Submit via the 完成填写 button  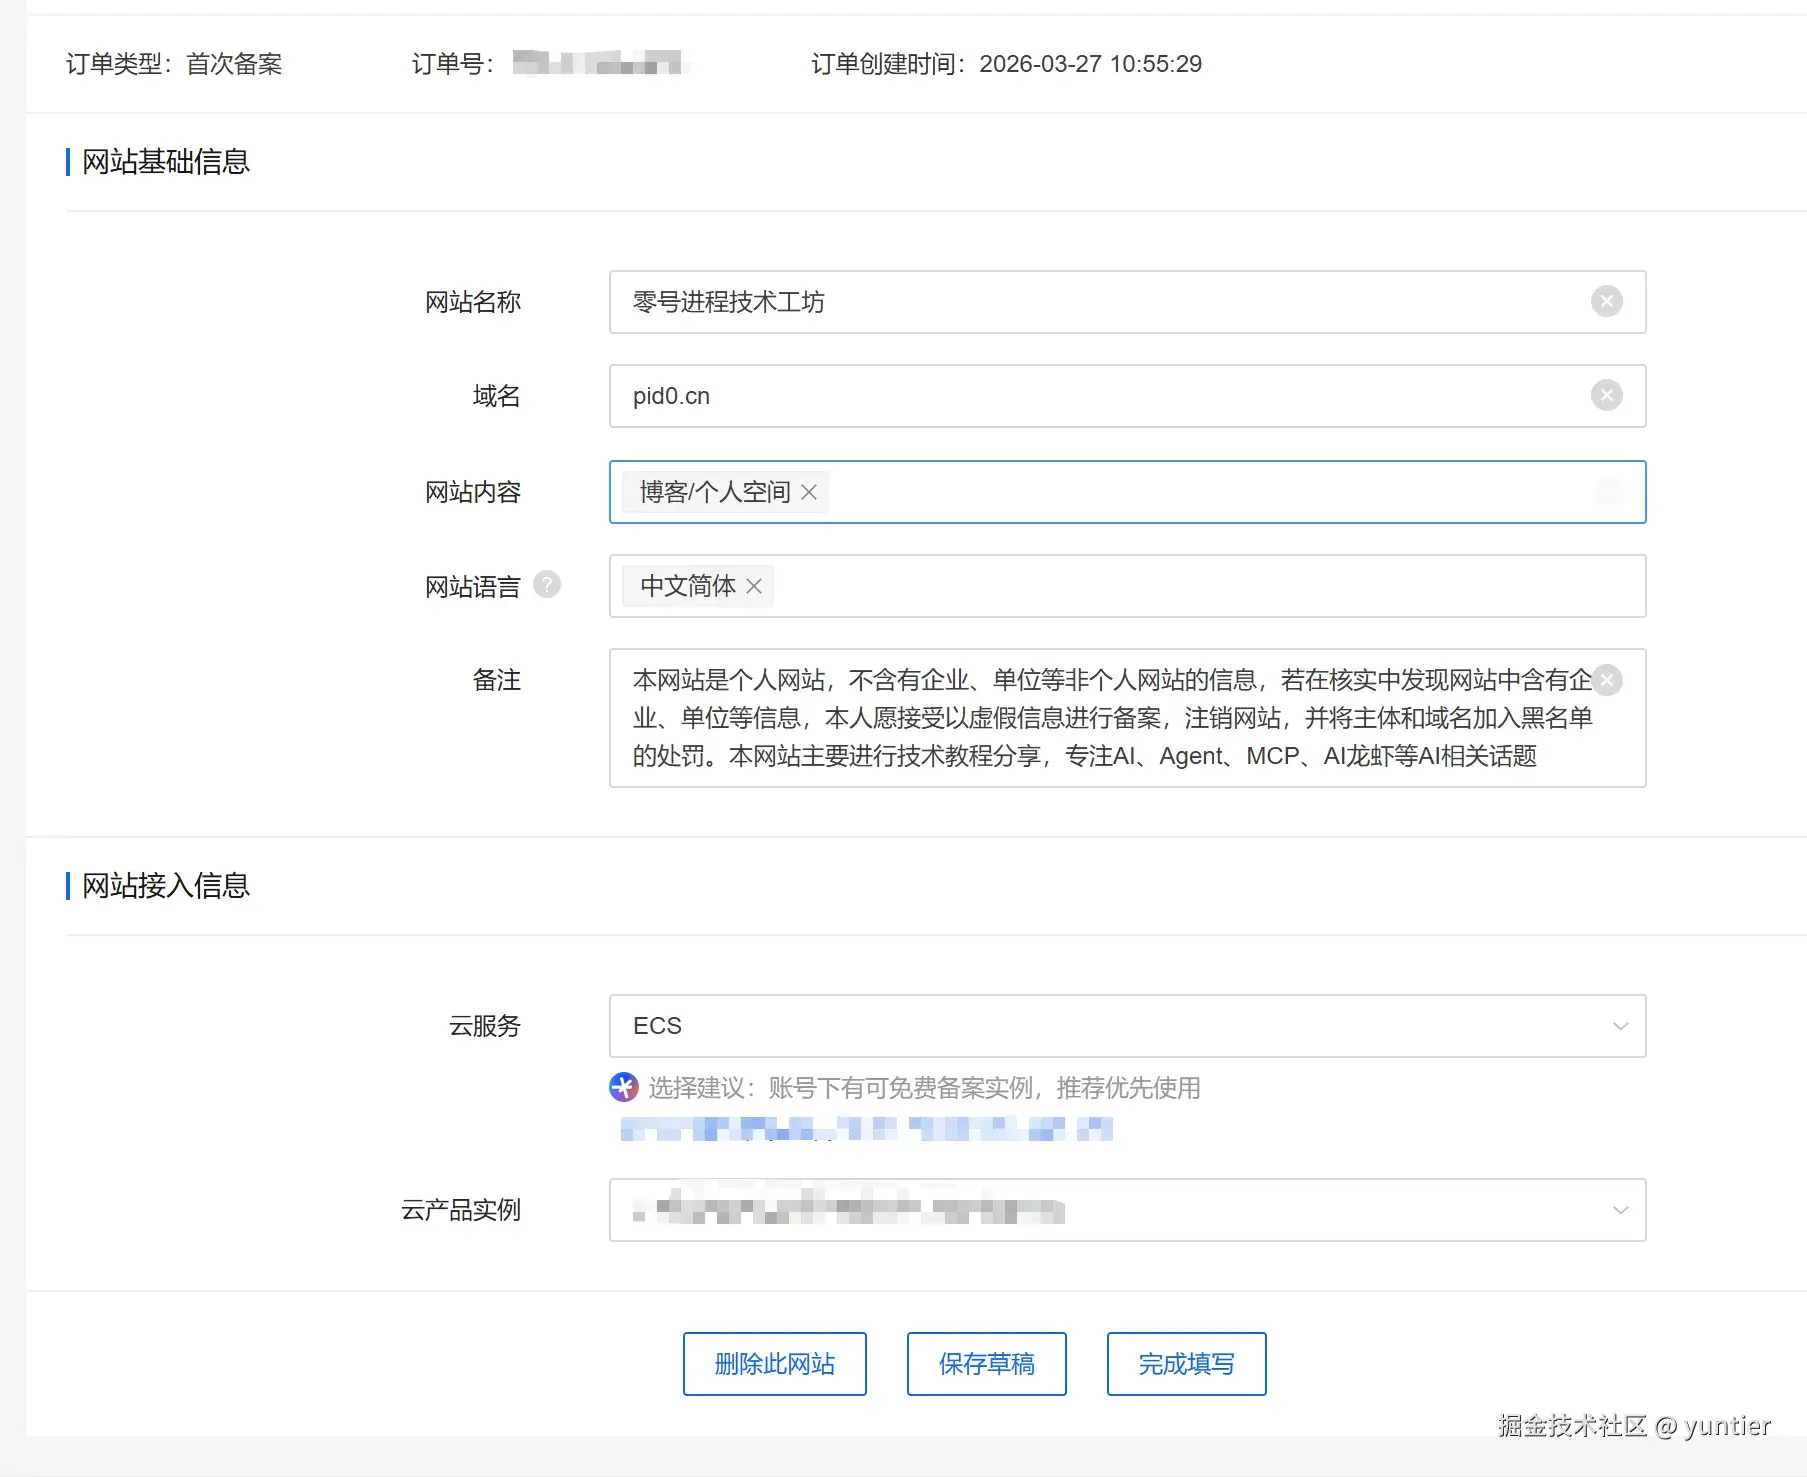1186,1363
